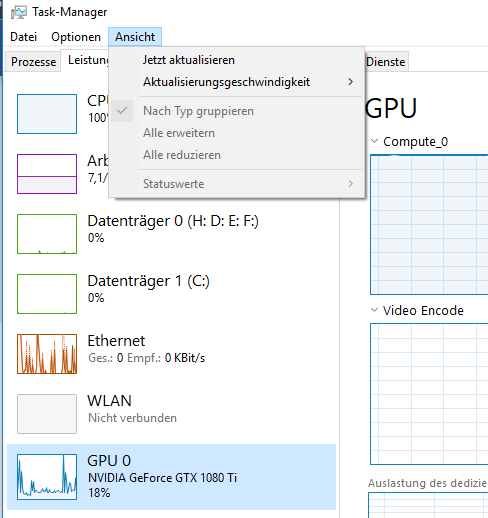Expand the Aktualisierungsgeschwindigkeit submenu arrow
Viewport: 488px width, 518px height.
[350, 82]
